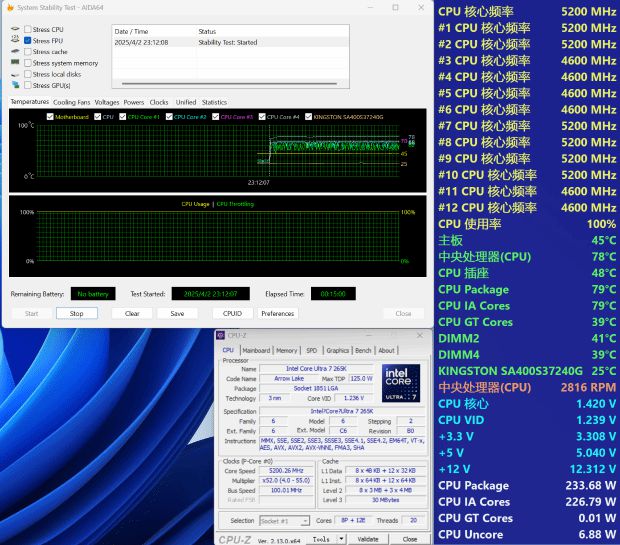The width and height of the screenshot is (620, 545).
Task: Click the #12 CPU 核心频率 4600 MHz row
Action: pyautogui.click(x=527, y=208)
